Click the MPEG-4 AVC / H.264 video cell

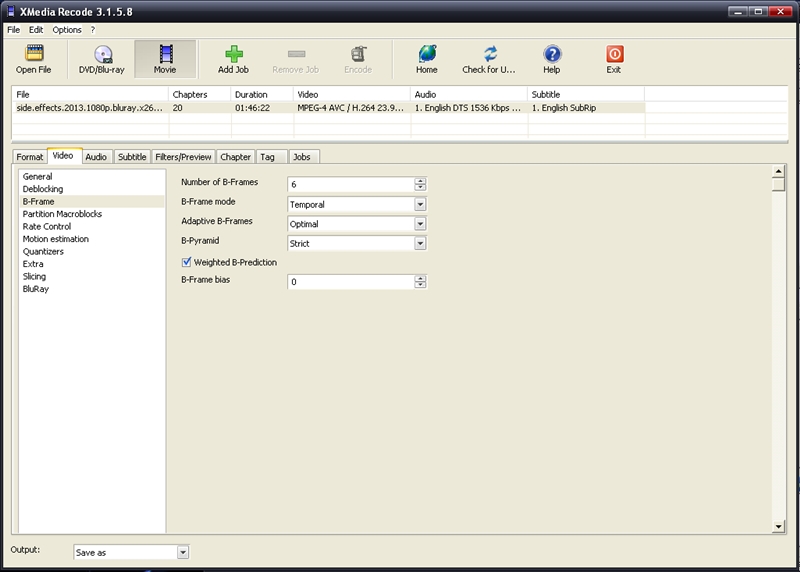pyautogui.click(x=351, y=108)
